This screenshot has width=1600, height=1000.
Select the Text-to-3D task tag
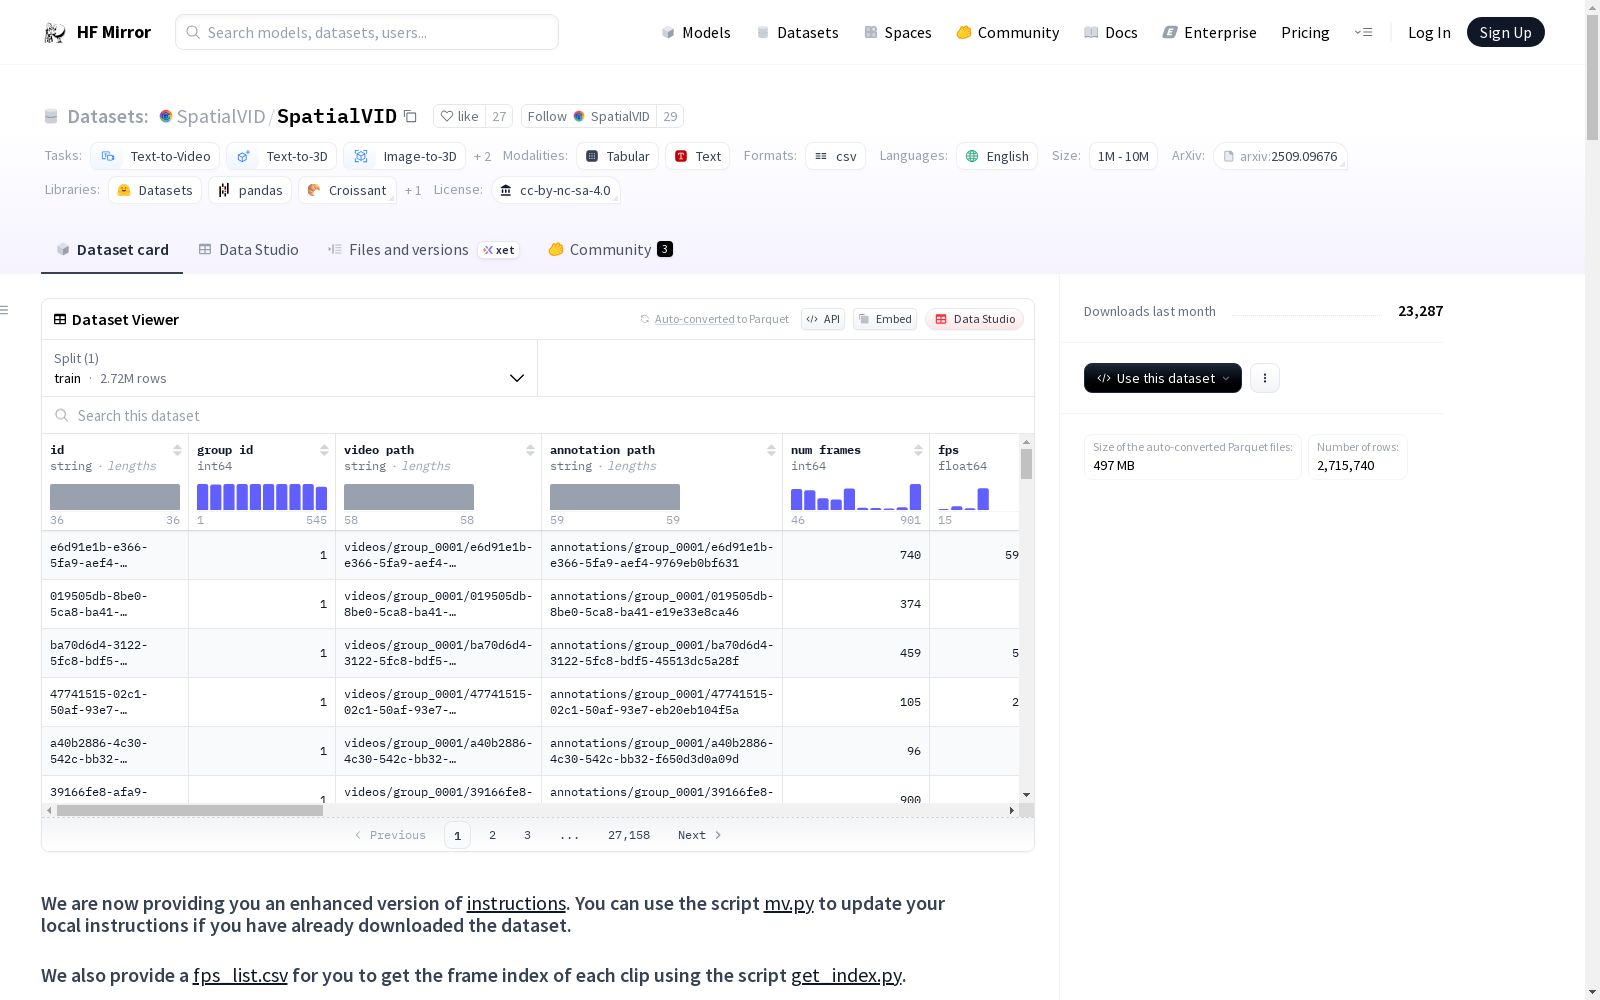click(x=281, y=156)
